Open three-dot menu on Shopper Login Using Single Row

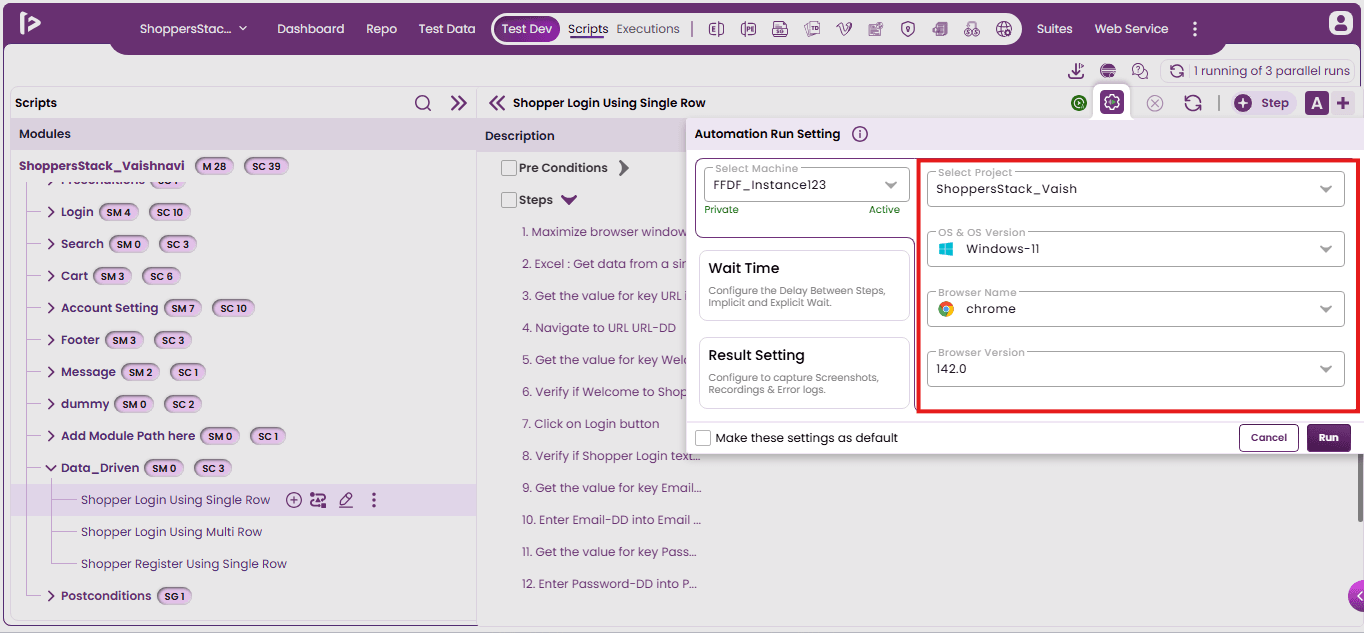[x=374, y=500]
